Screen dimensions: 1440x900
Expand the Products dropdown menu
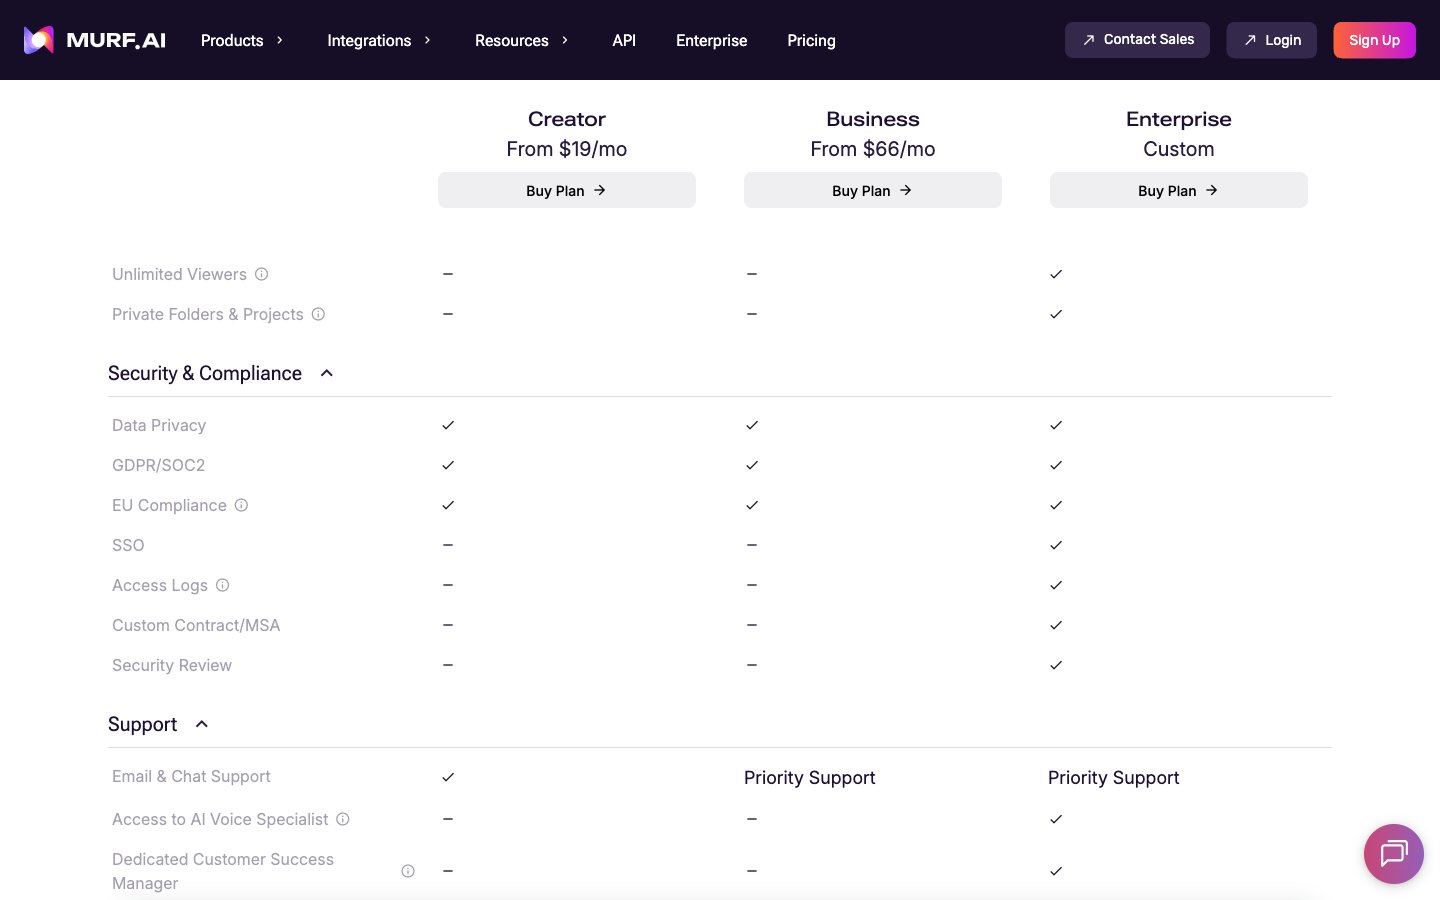tap(242, 40)
